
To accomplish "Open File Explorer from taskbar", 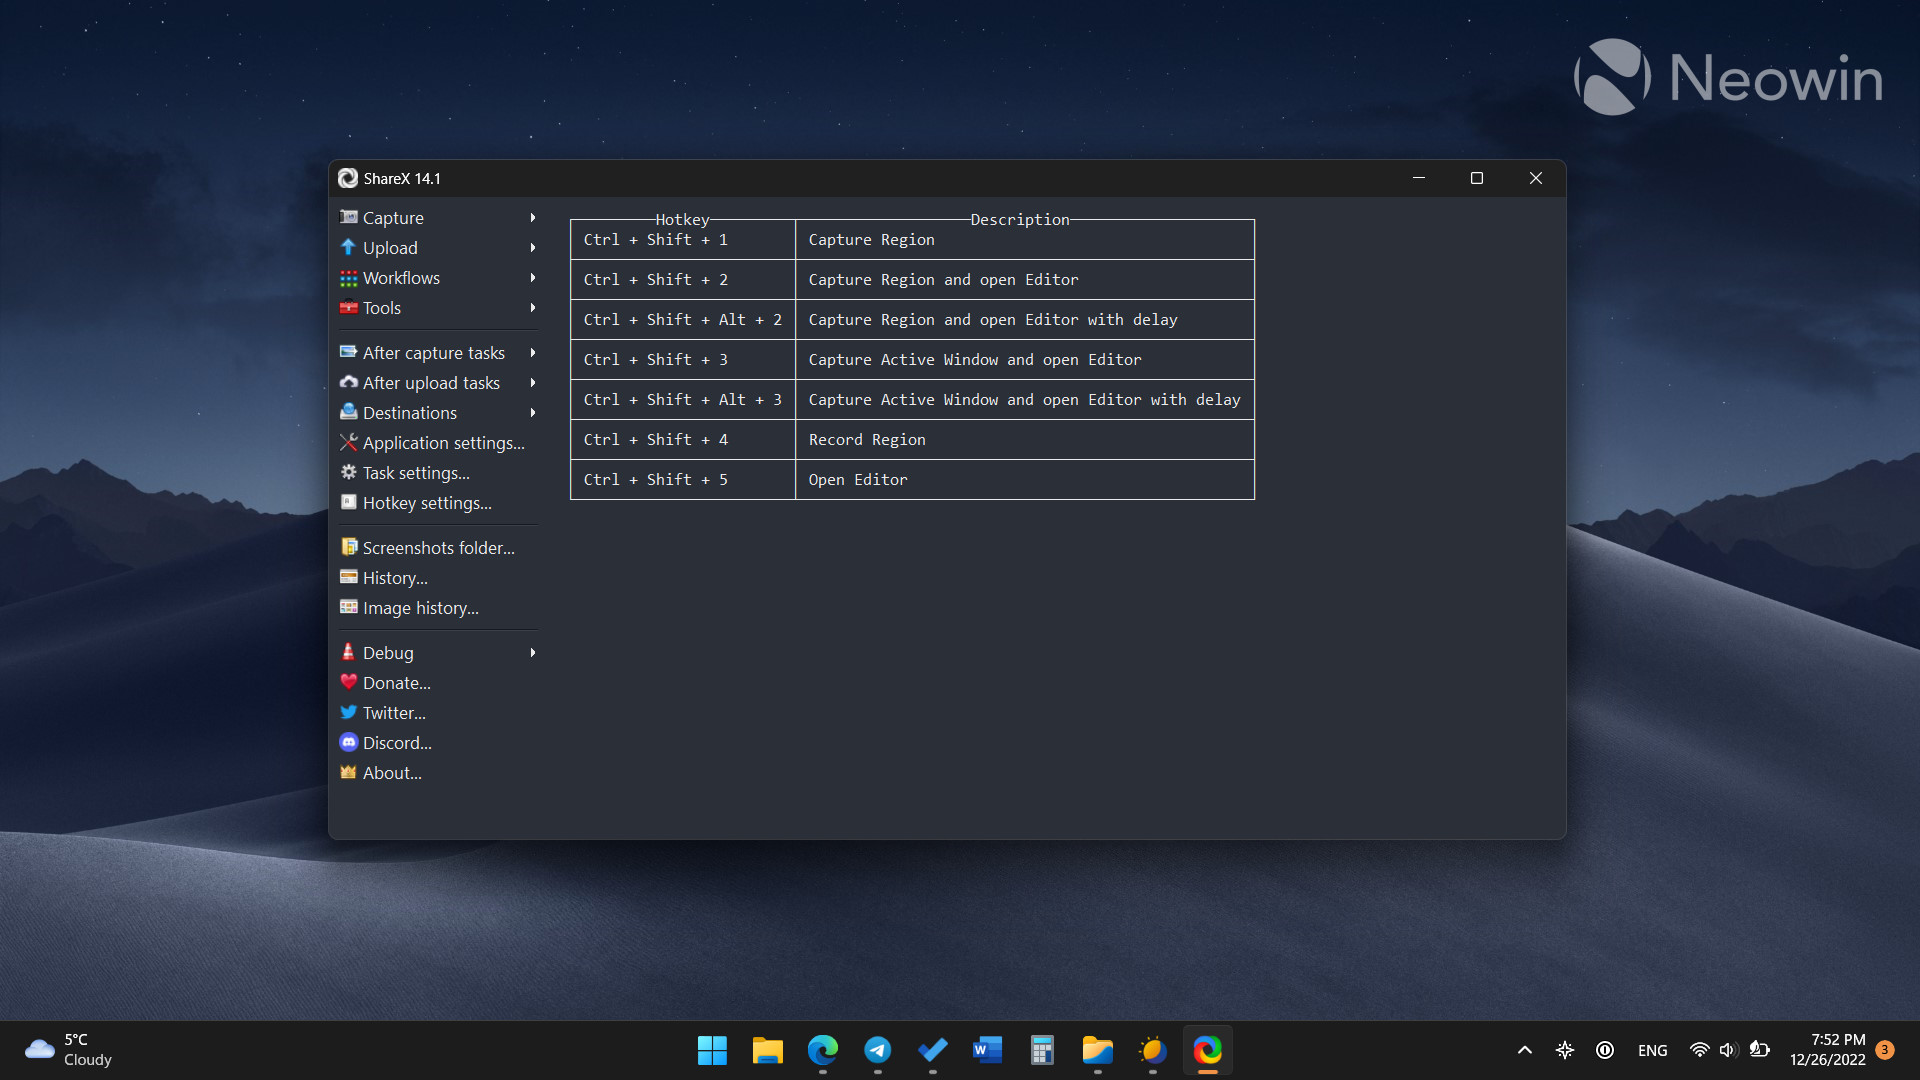I will click(767, 1050).
